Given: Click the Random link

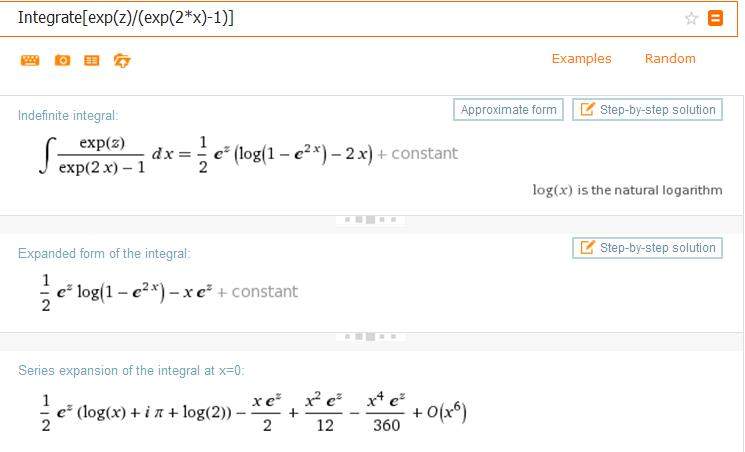Looking at the screenshot, I should point(670,59).
